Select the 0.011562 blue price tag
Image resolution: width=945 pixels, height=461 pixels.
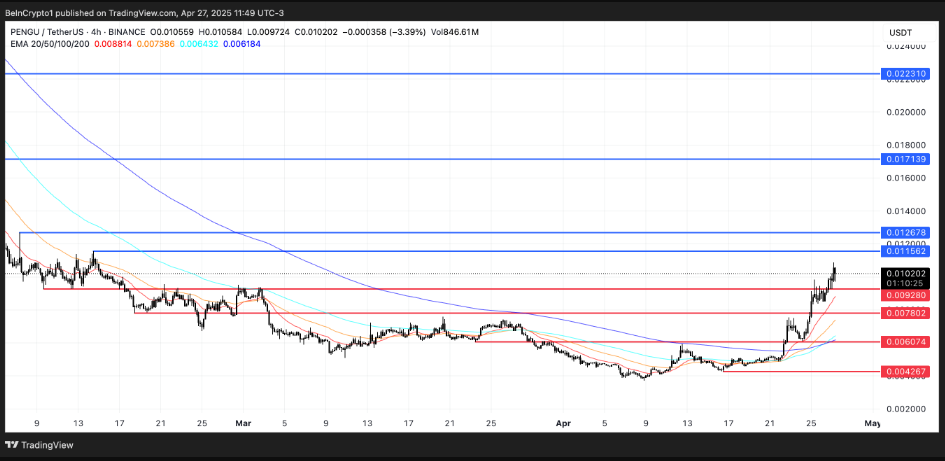[906, 251]
